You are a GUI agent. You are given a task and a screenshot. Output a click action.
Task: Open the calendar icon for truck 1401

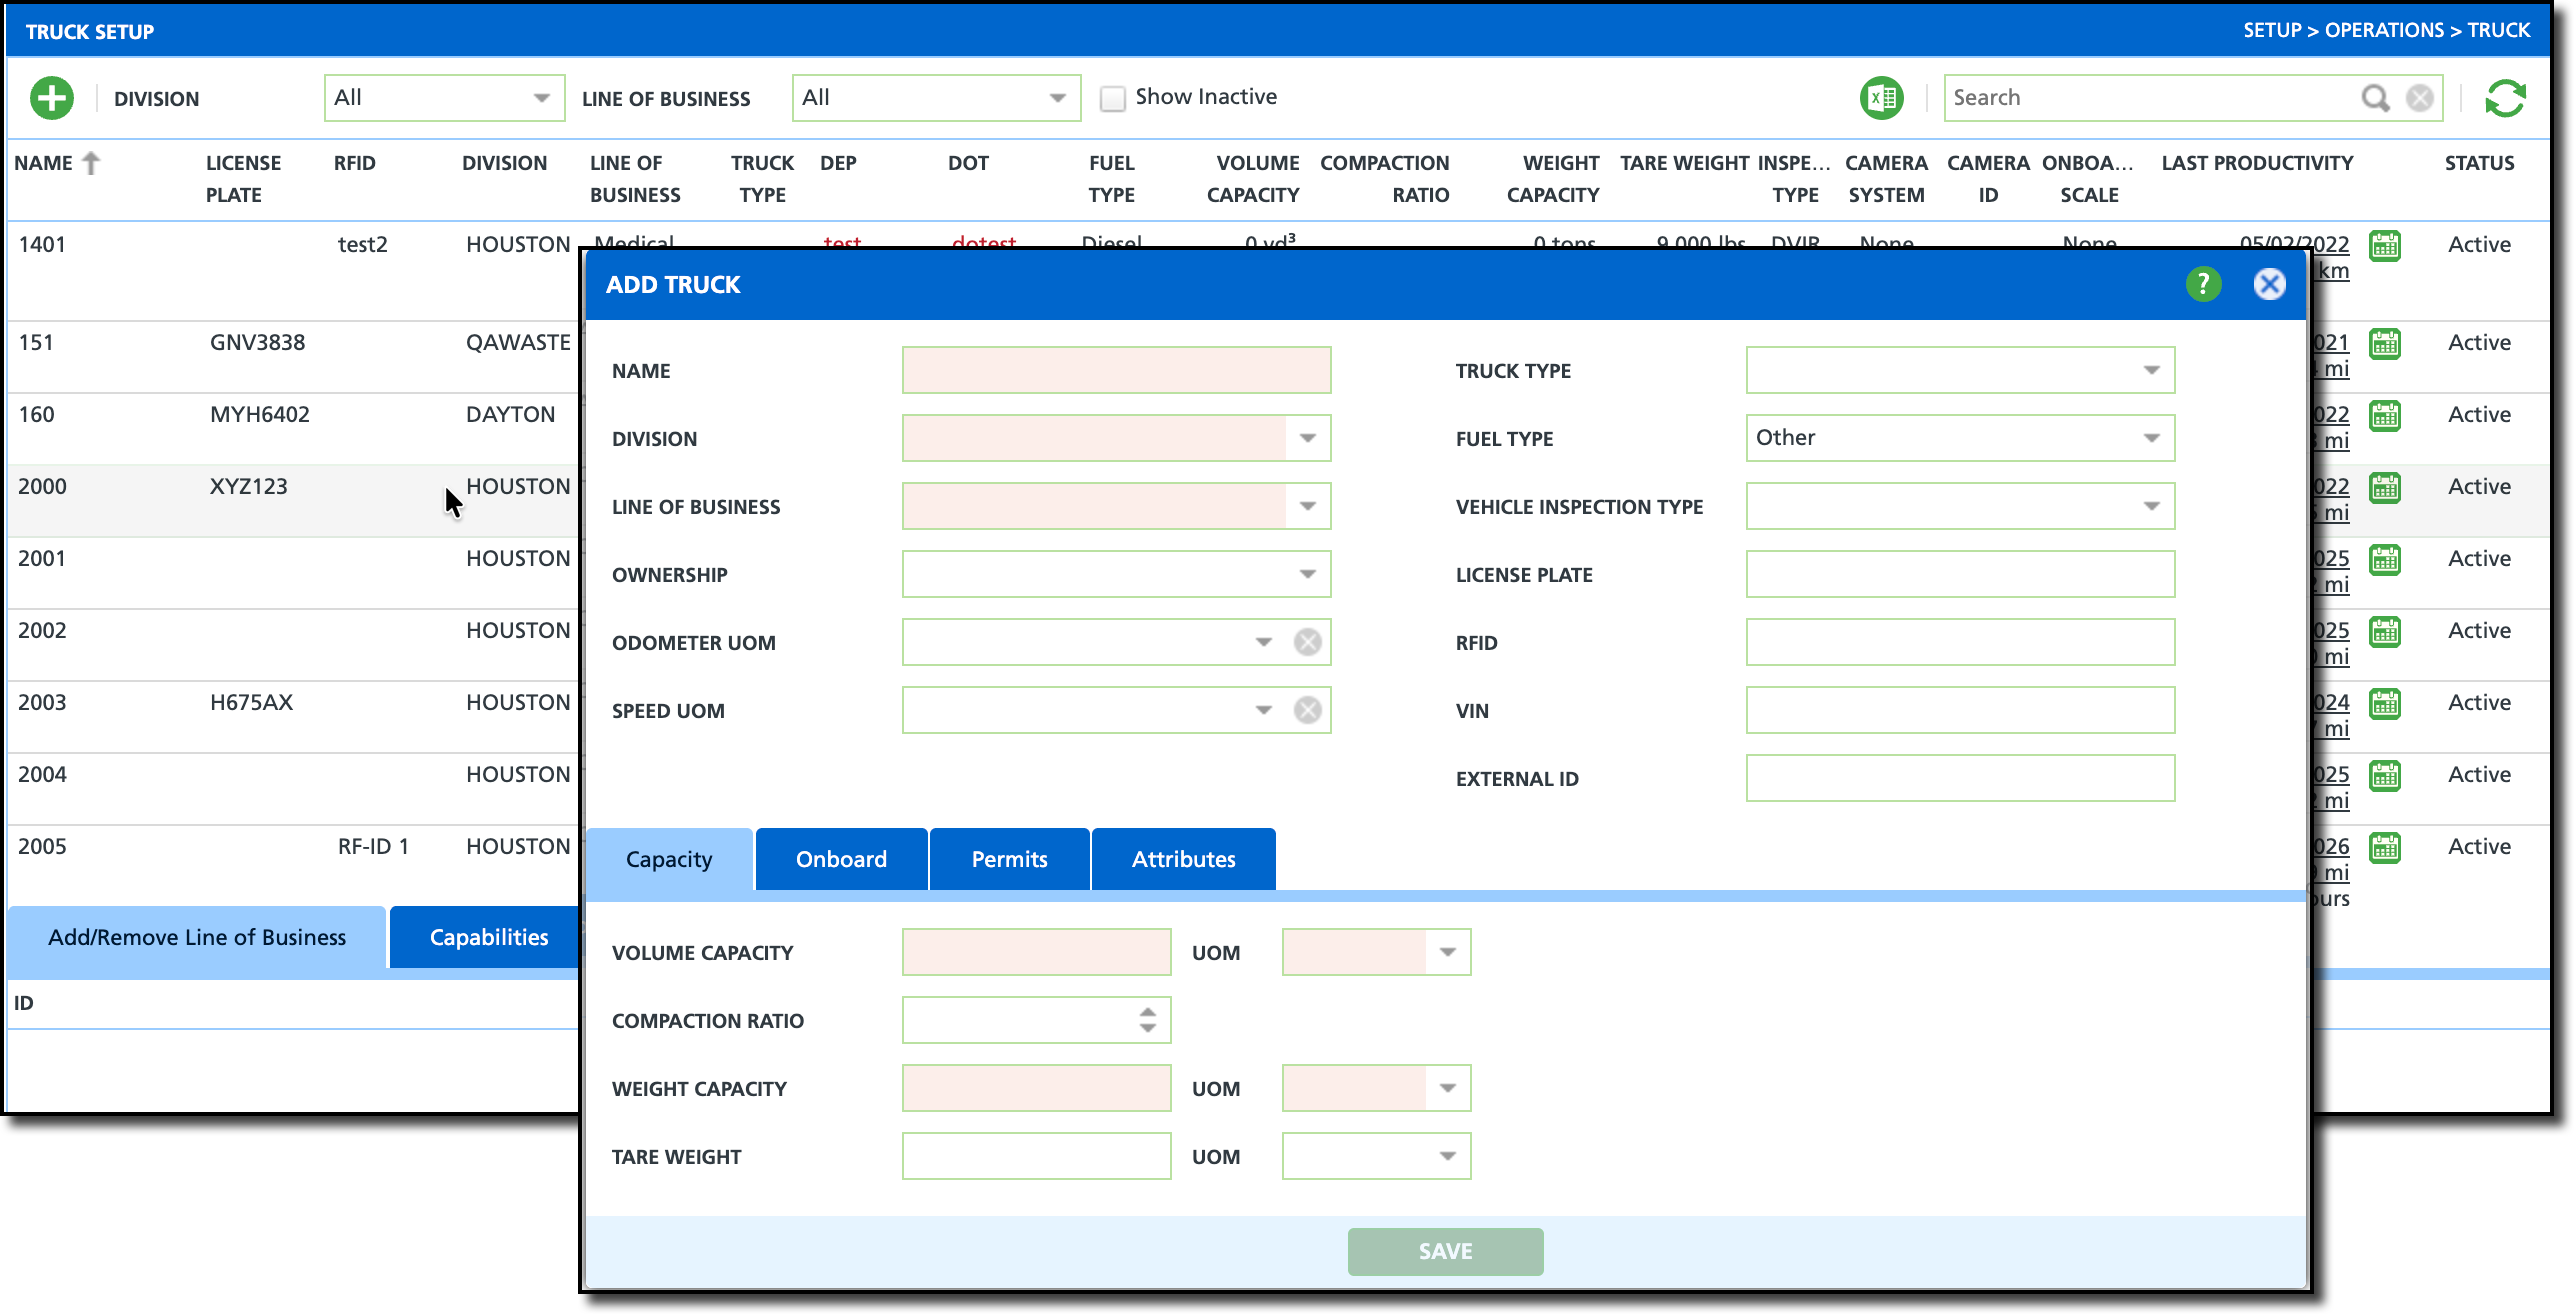click(2385, 246)
